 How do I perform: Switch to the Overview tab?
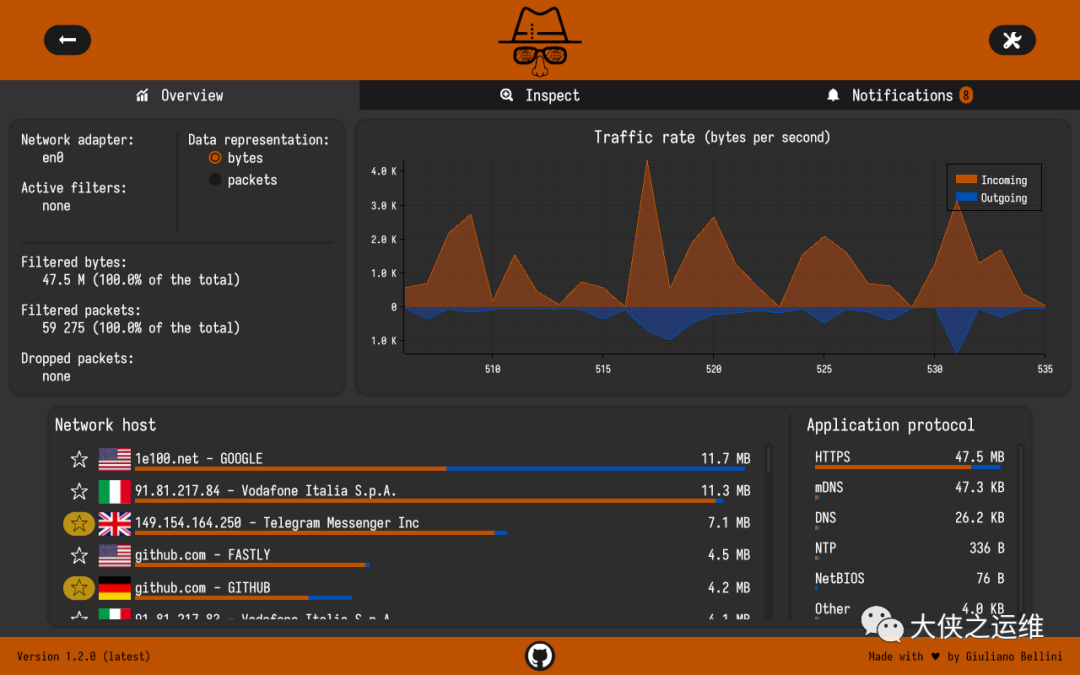(180, 95)
